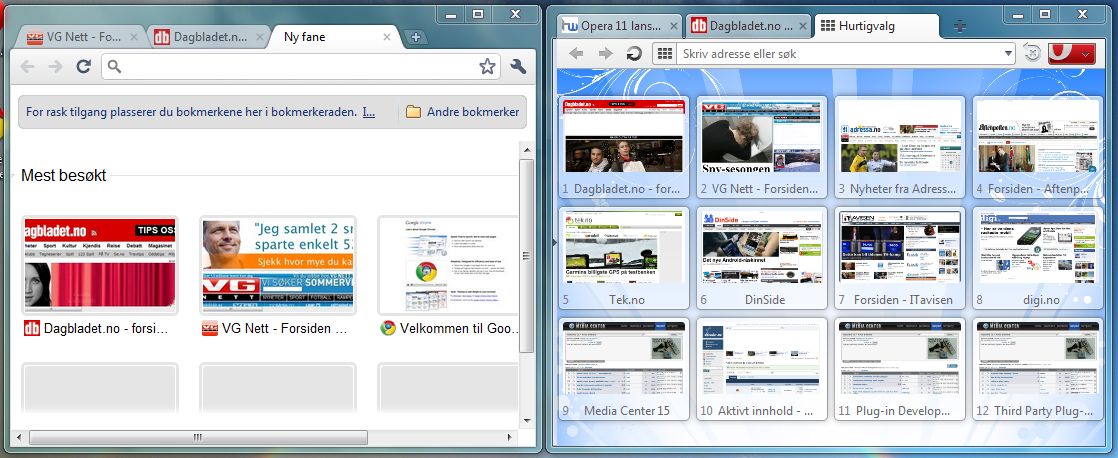Expand Opera's address field dropdown arrow

1007,54
